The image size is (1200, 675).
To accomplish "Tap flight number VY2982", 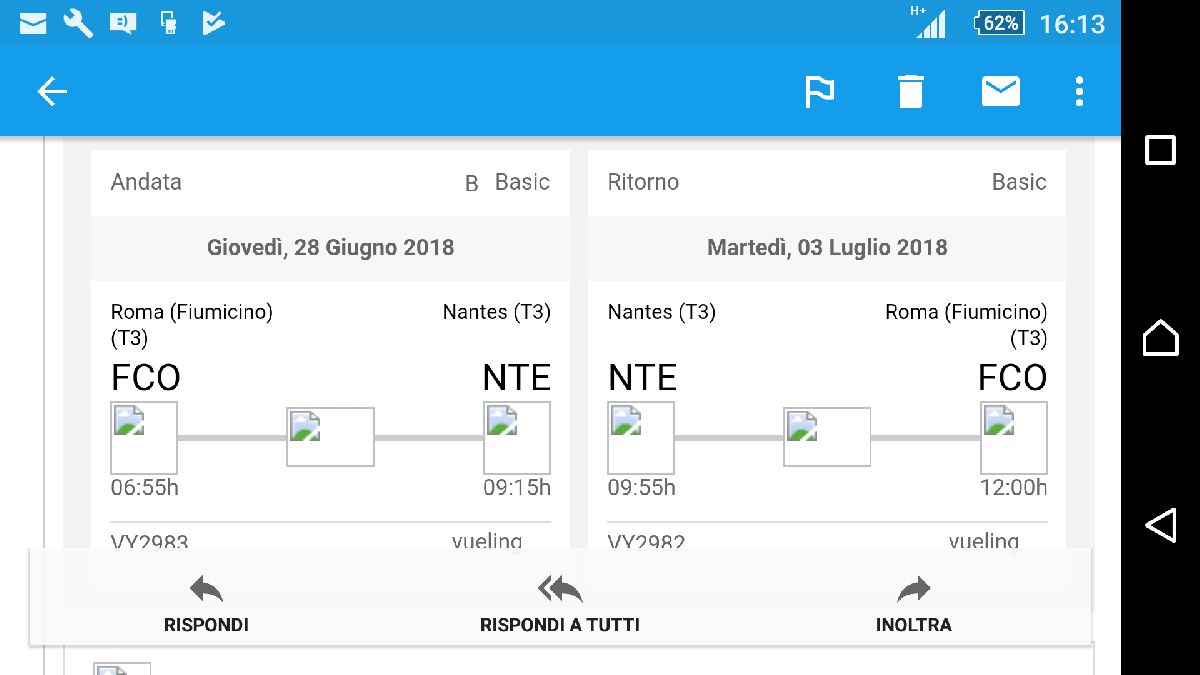I will tap(646, 542).
